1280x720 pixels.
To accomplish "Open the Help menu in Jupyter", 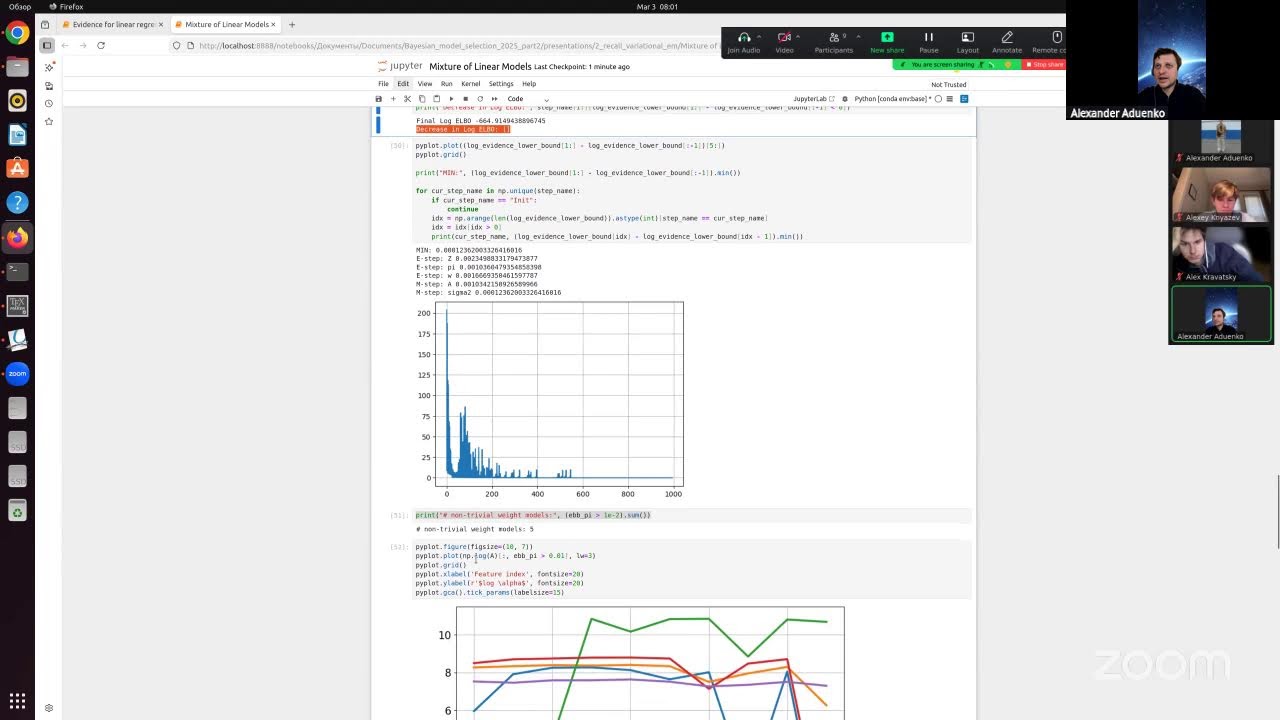I will (529, 84).
